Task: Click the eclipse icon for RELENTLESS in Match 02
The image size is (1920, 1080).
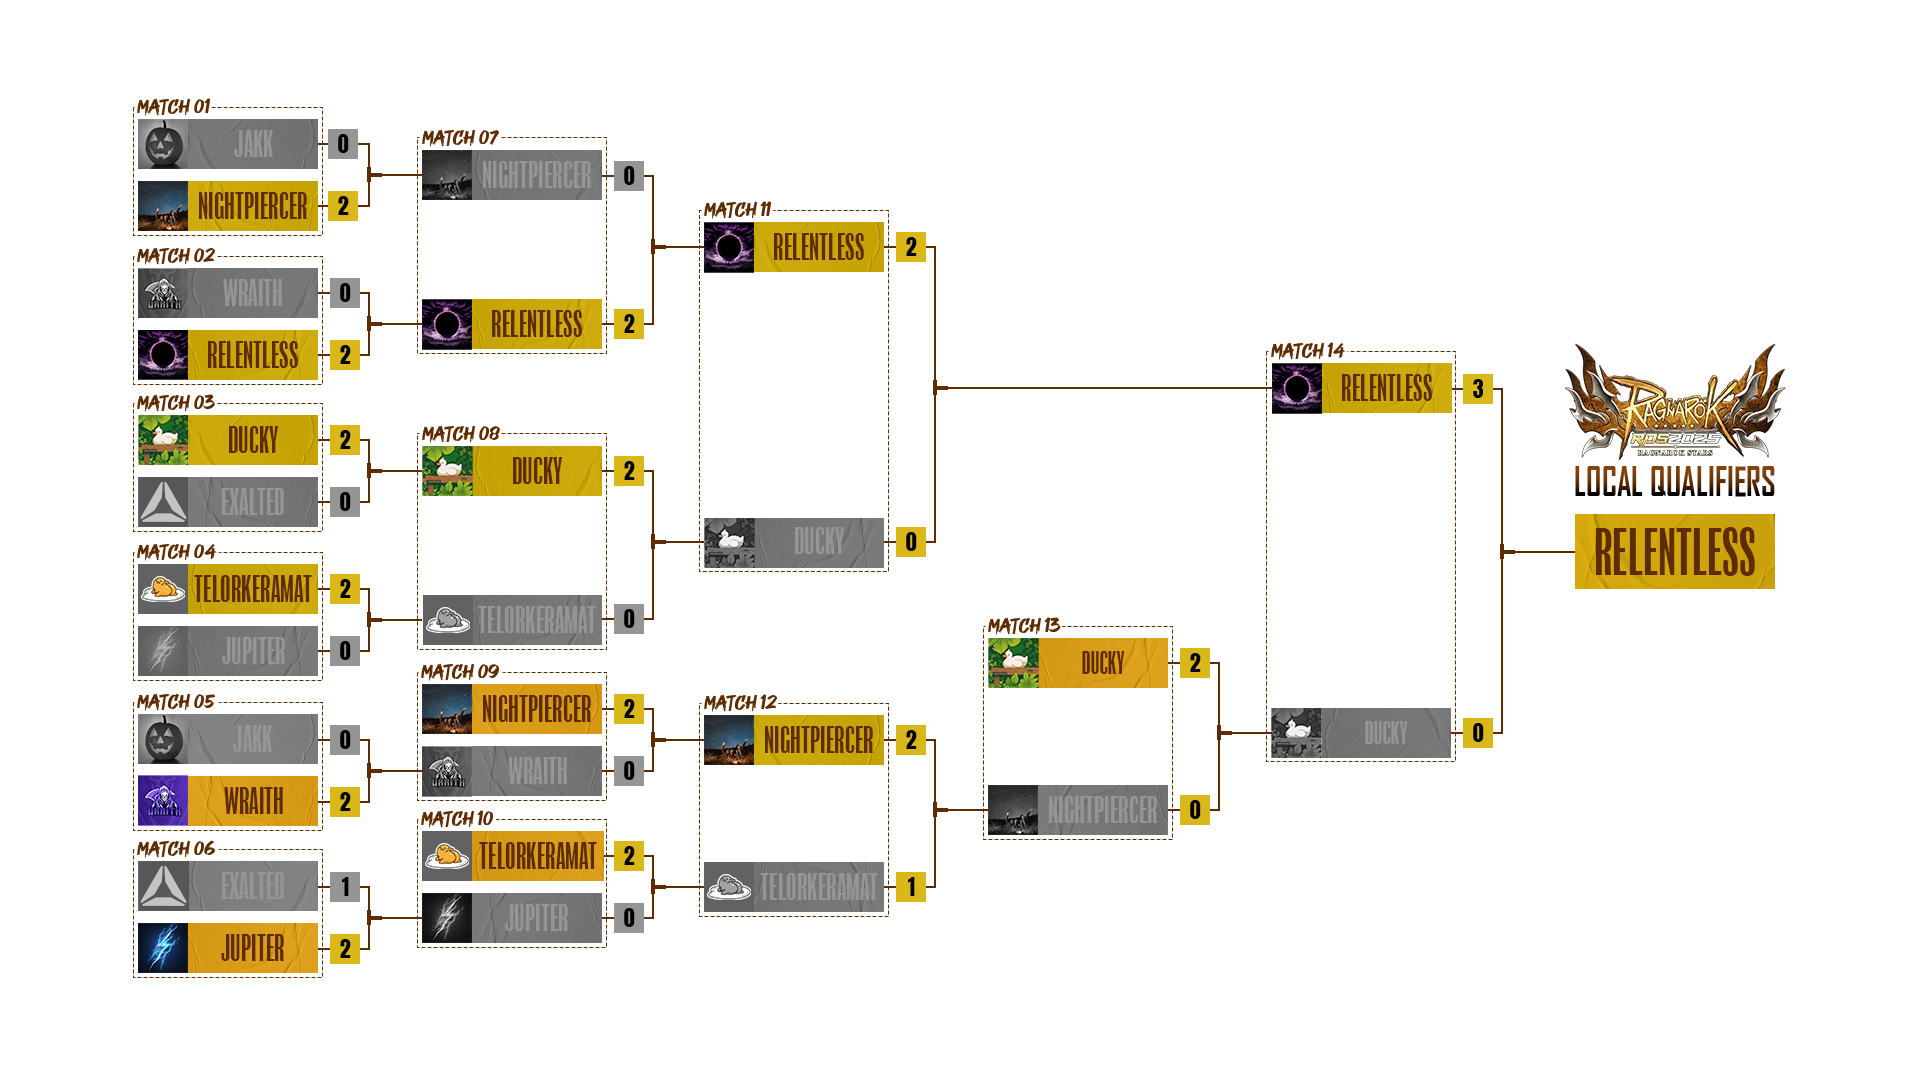Action: click(x=162, y=356)
